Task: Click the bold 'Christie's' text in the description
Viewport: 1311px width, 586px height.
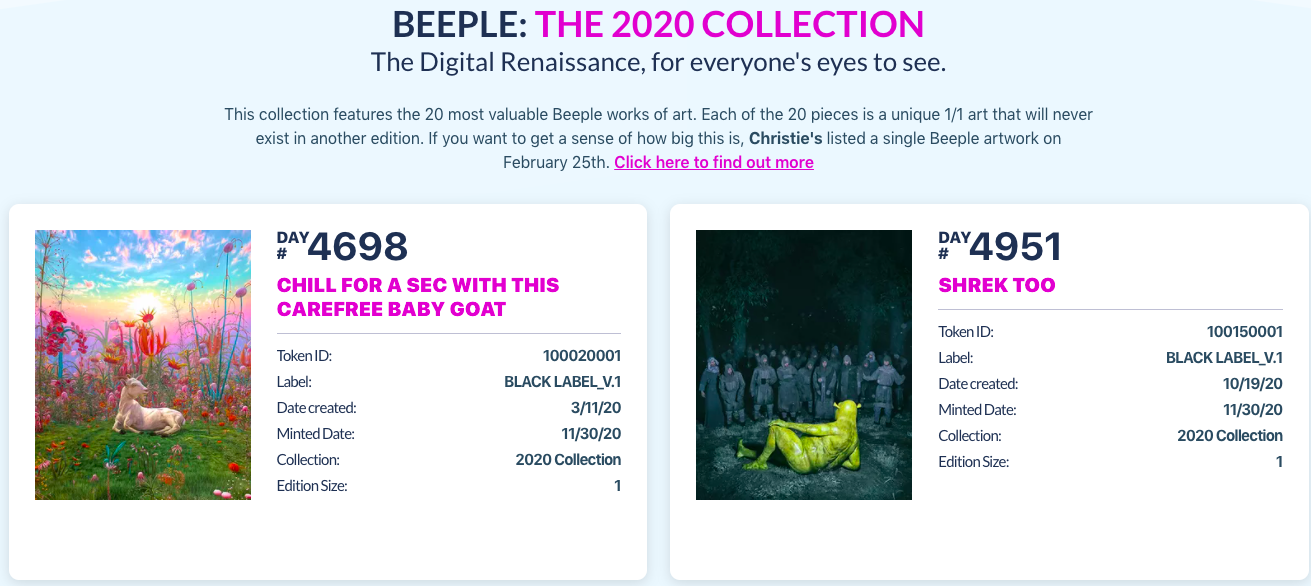Action: 785,138
